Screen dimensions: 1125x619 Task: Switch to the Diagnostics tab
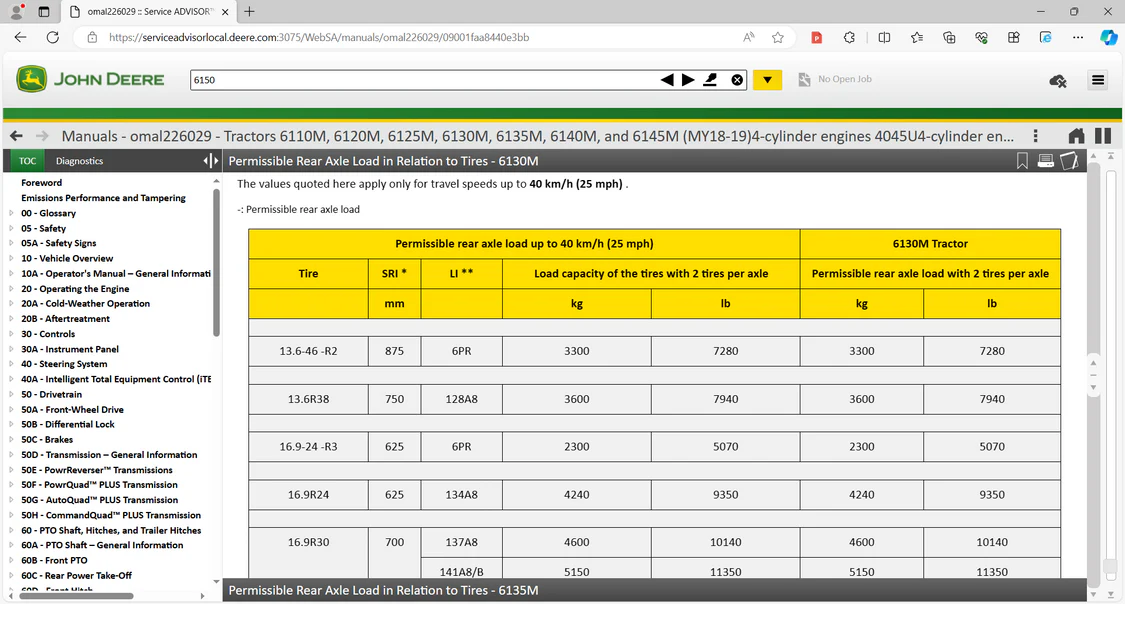pyautogui.click(x=79, y=161)
